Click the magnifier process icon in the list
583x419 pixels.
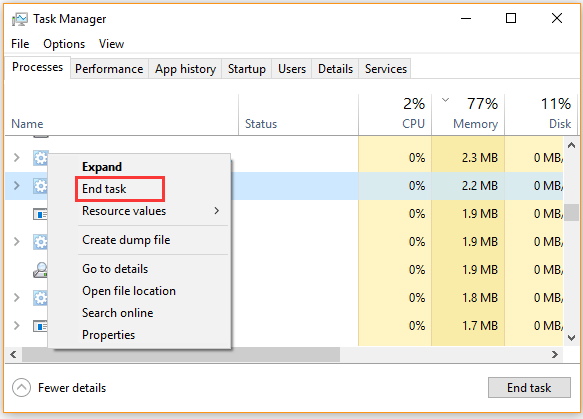pyautogui.click(x=40, y=270)
